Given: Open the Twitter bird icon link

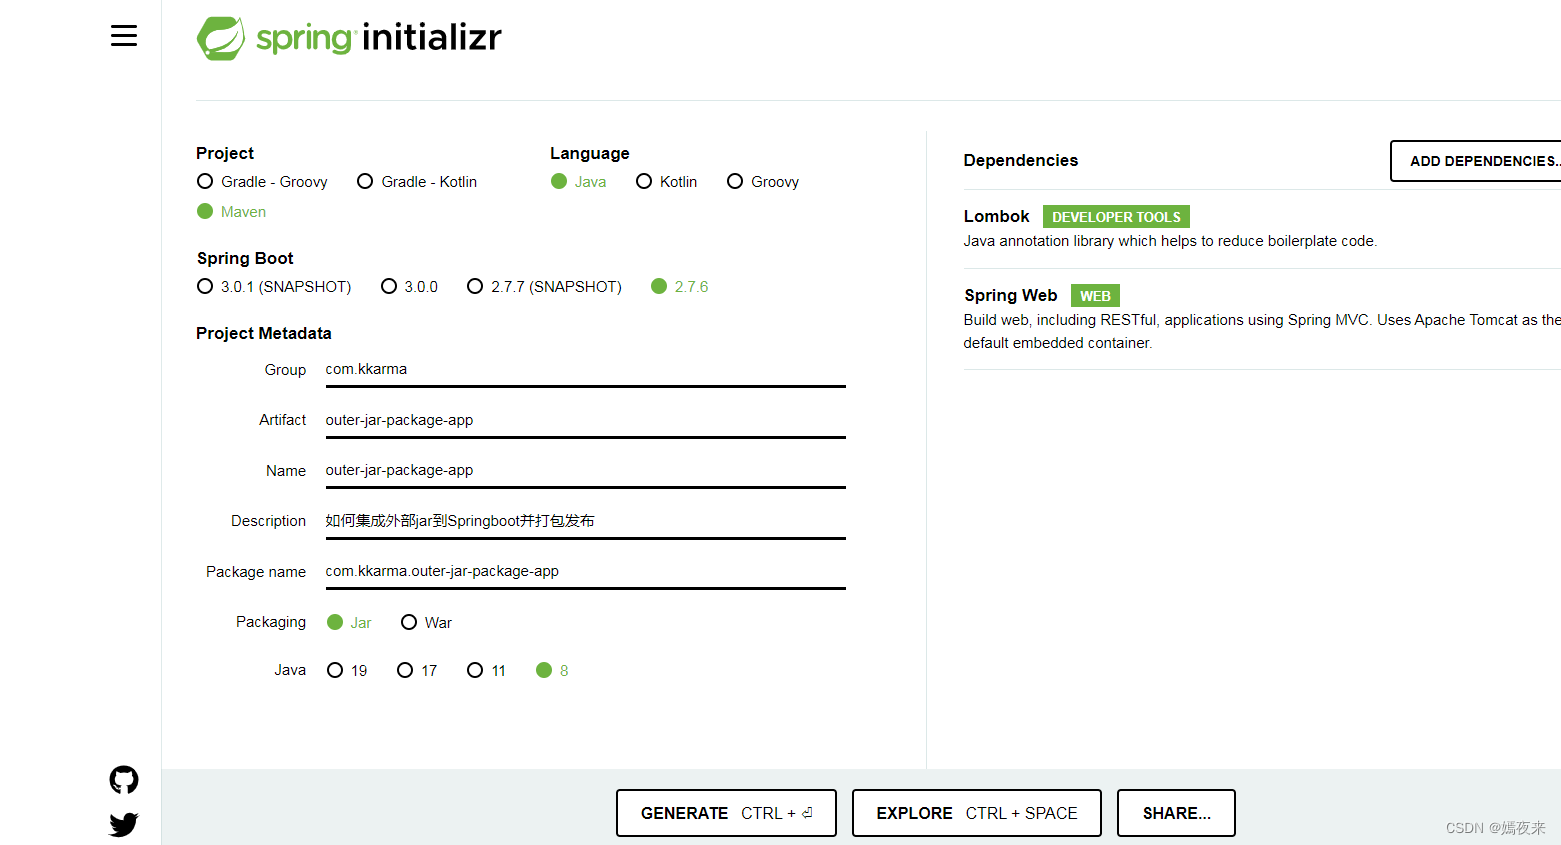Looking at the screenshot, I should click(x=124, y=825).
